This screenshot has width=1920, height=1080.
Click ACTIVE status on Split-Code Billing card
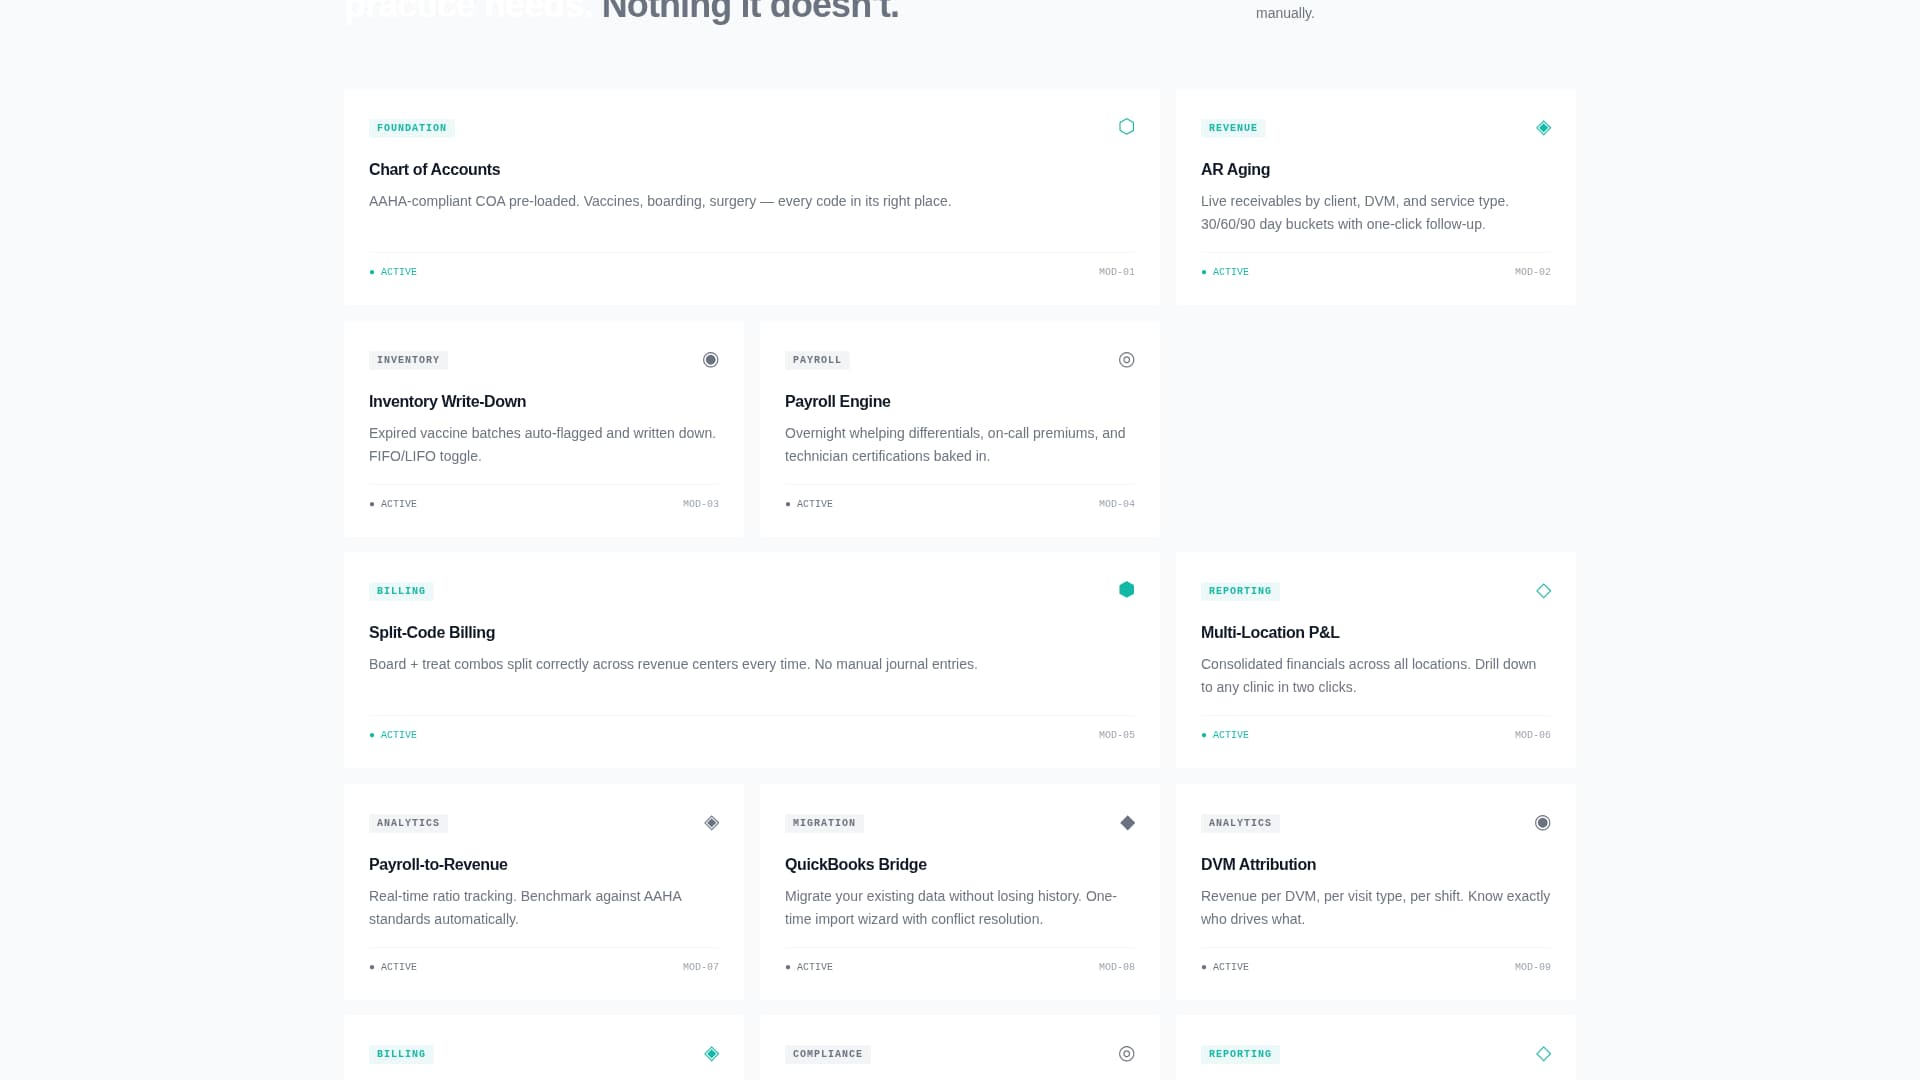(x=393, y=735)
